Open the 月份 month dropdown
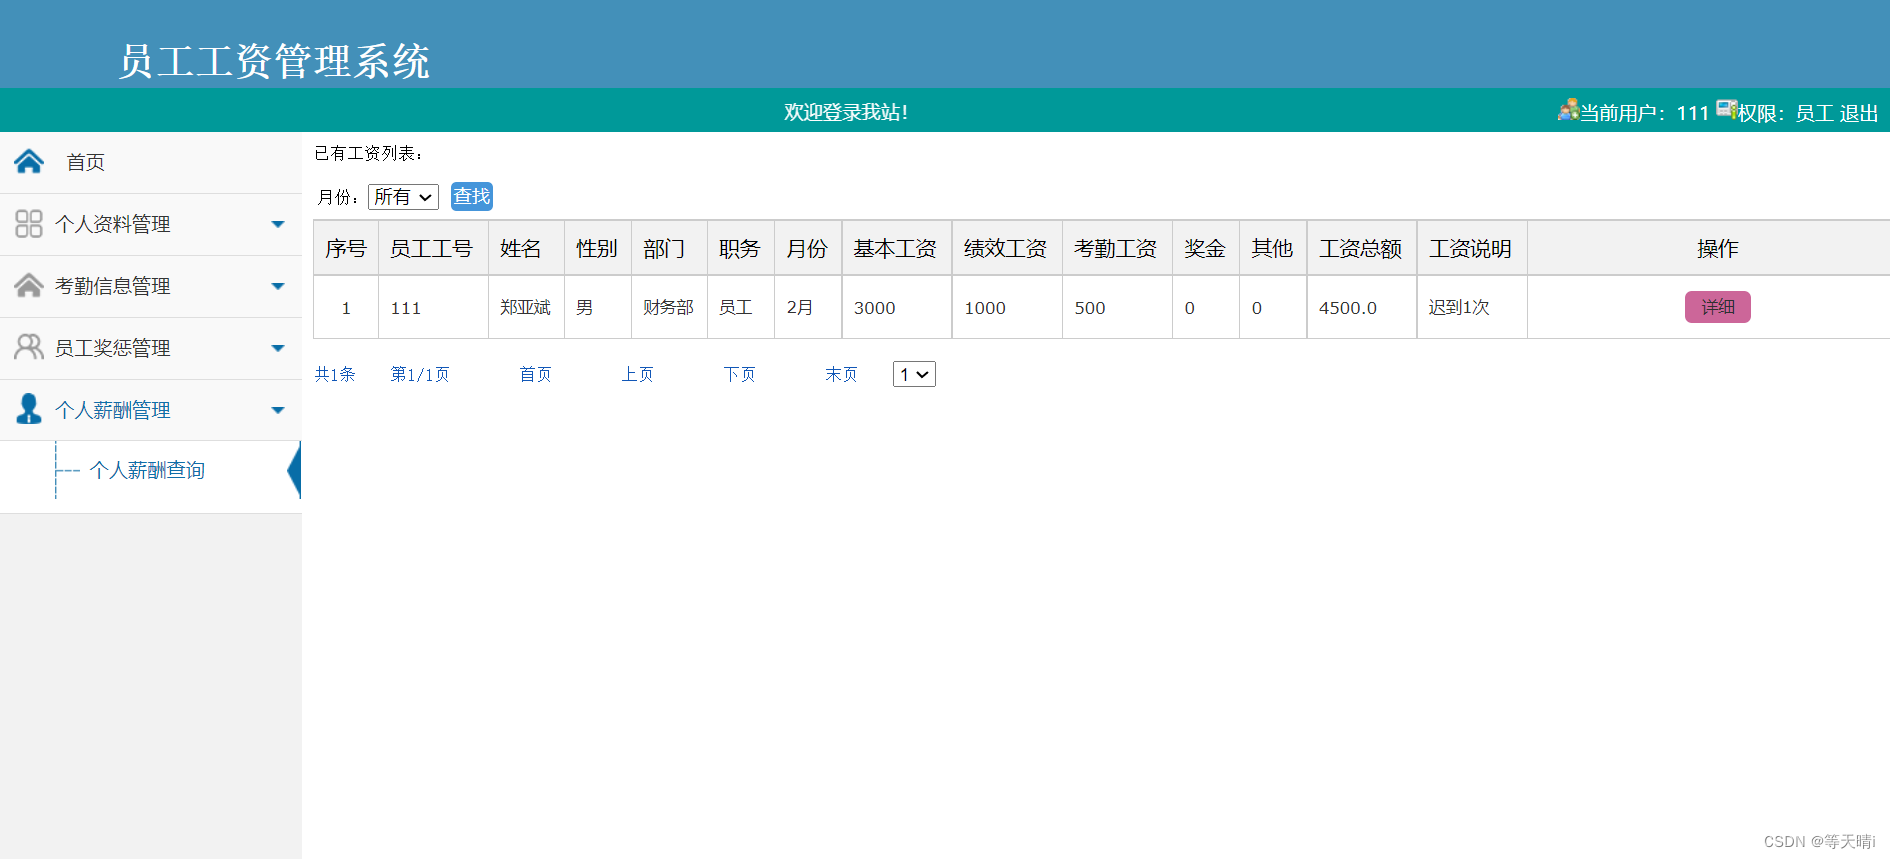This screenshot has width=1890, height=859. point(403,197)
